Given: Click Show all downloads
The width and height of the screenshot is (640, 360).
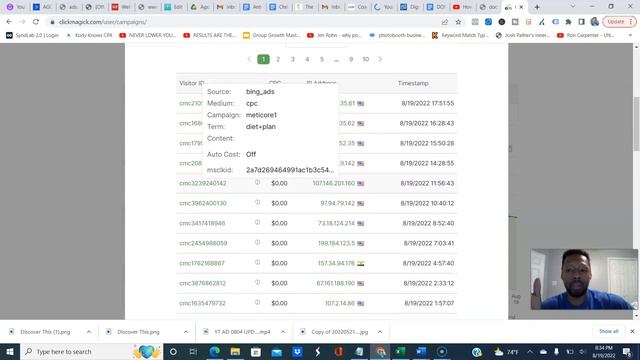Looking at the screenshot, I should 609,331.
